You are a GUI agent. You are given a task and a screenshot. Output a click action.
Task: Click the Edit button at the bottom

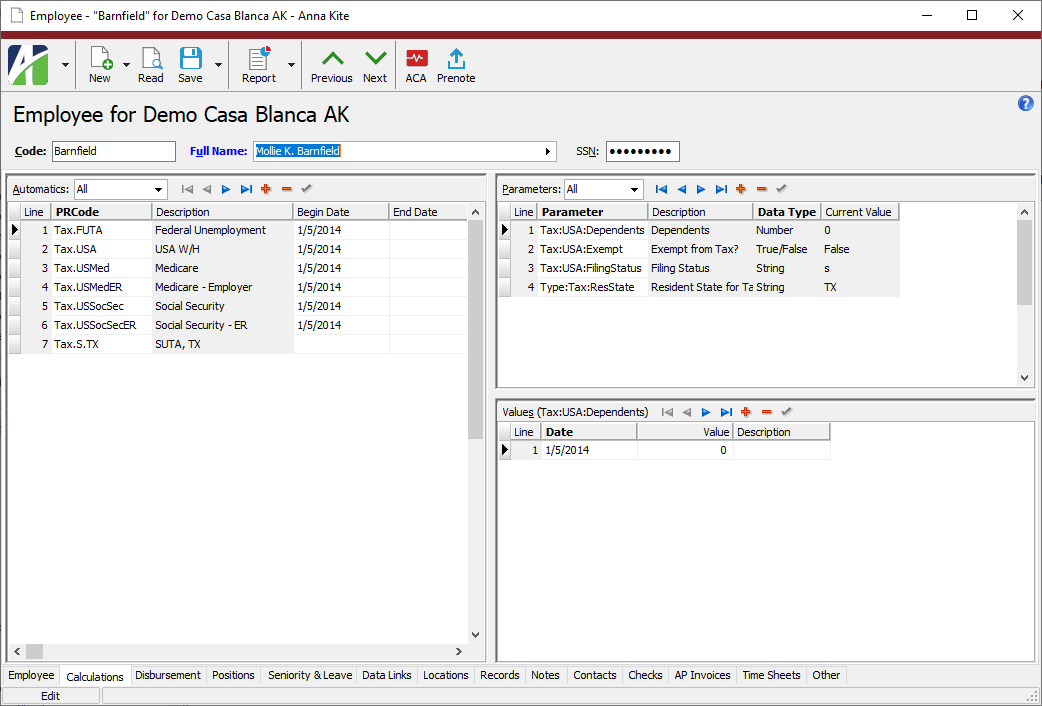point(50,694)
